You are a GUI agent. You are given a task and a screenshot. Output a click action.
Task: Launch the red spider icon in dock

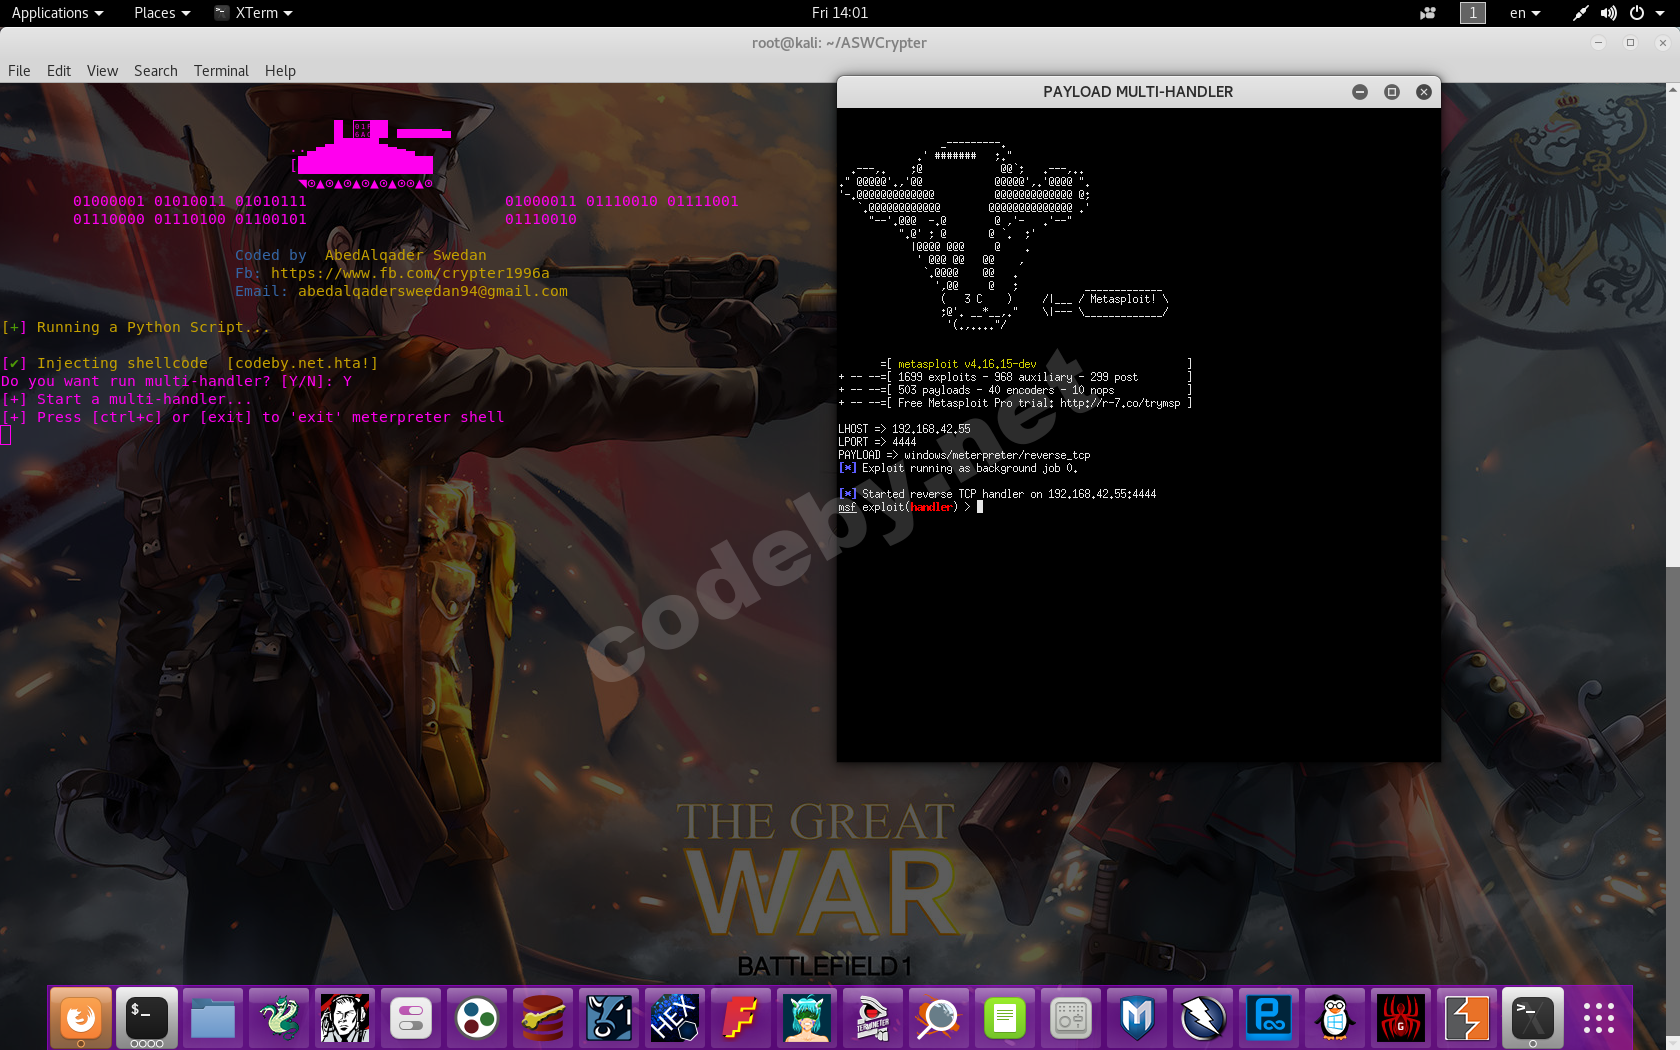point(1401,1018)
